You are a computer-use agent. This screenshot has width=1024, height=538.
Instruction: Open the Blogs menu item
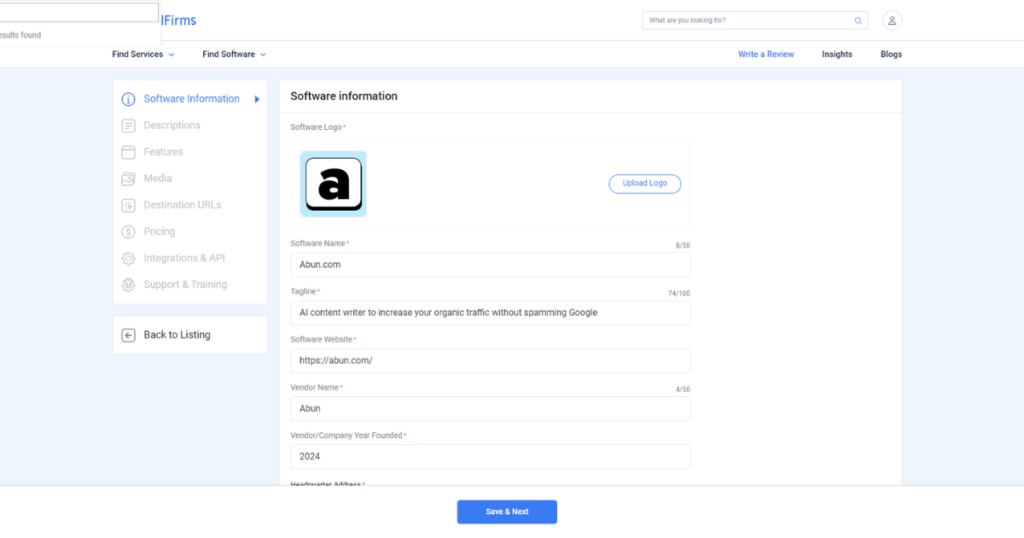click(891, 54)
